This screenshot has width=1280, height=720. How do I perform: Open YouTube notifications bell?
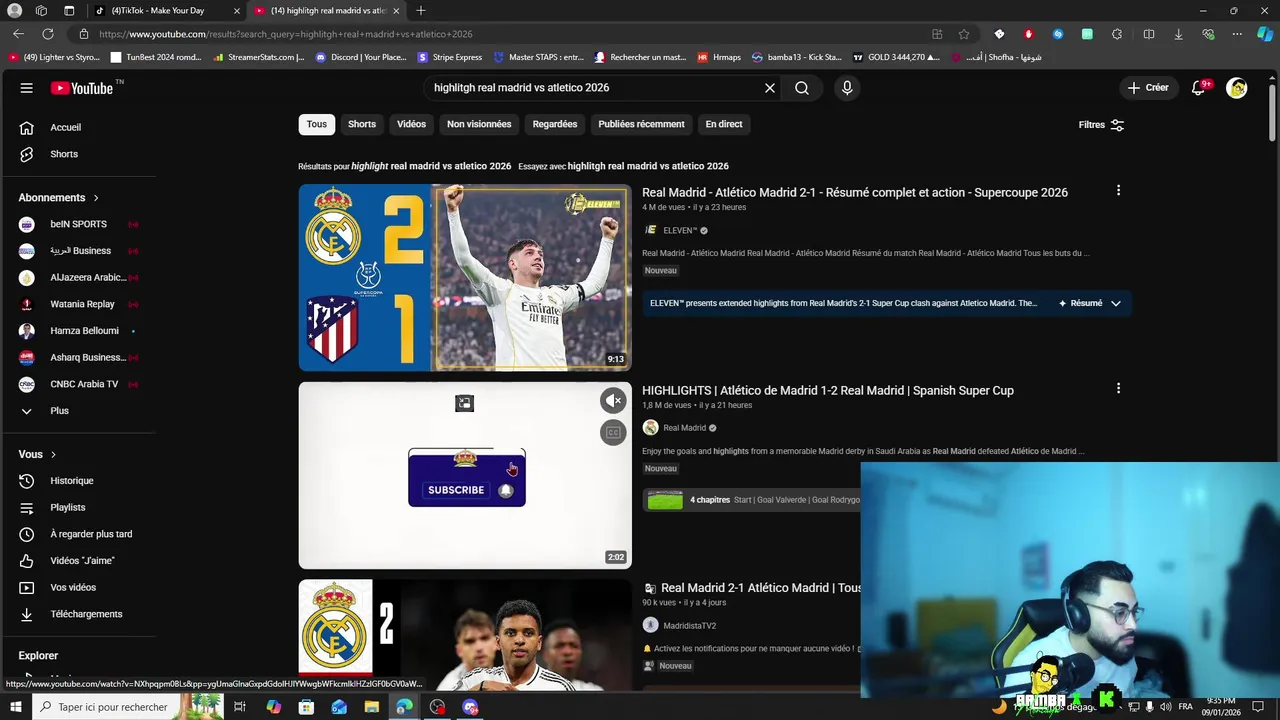tap(1198, 88)
